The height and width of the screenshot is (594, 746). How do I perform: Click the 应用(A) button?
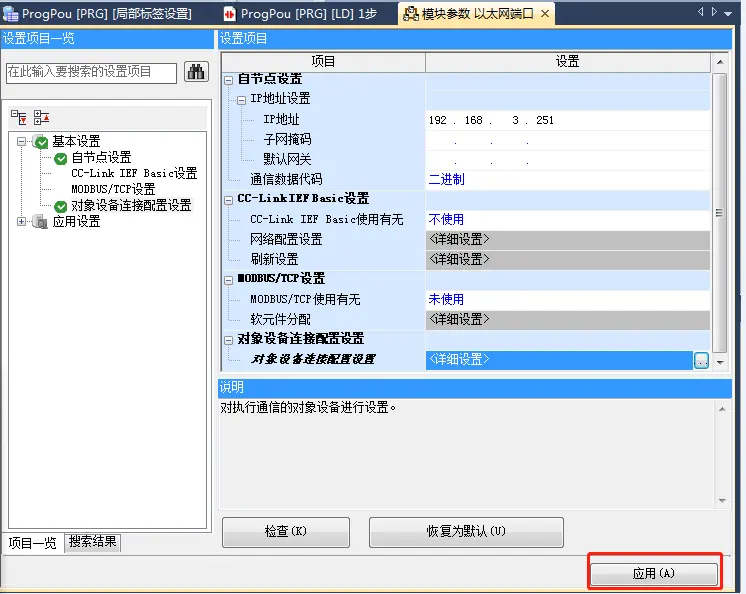point(654,574)
